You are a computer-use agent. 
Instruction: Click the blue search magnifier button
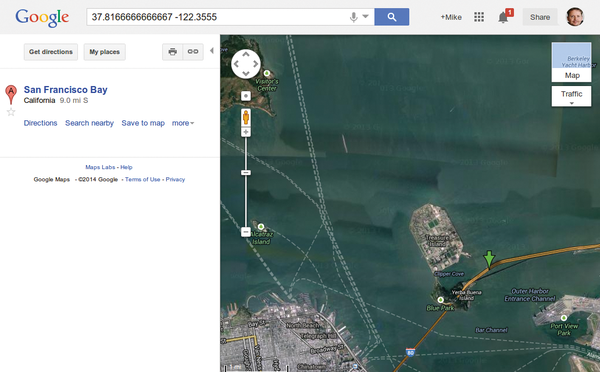coord(391,17)
